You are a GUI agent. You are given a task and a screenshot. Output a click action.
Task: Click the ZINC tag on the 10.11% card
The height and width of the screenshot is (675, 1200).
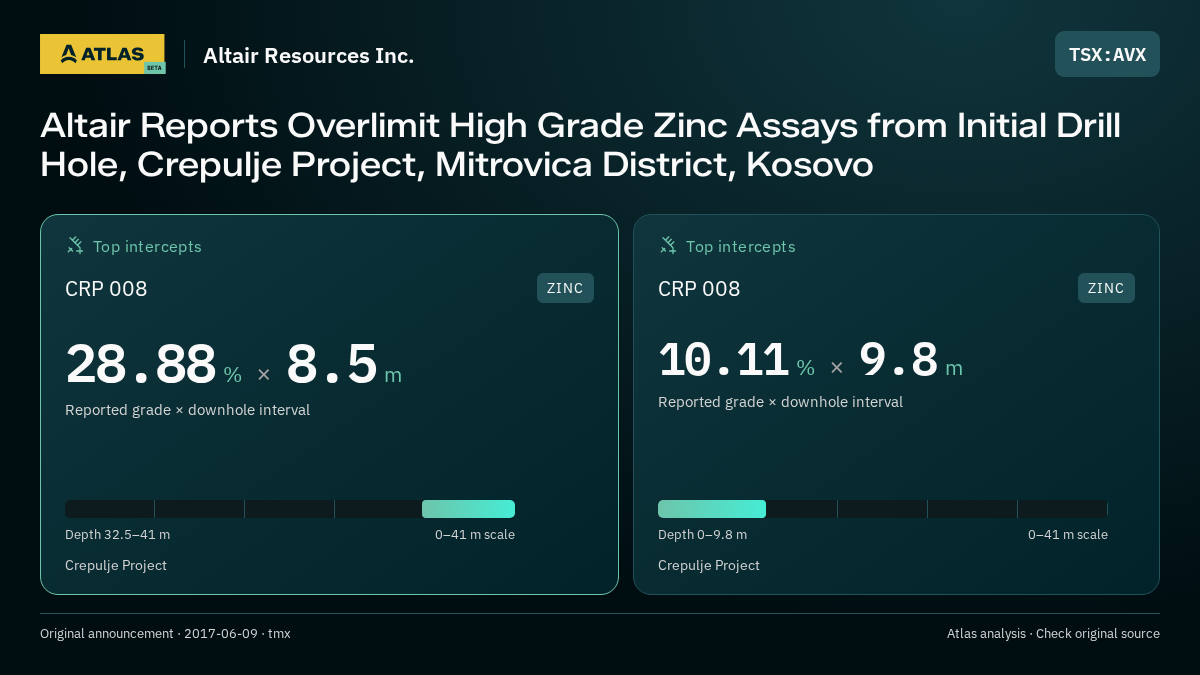pos(1106,288)
